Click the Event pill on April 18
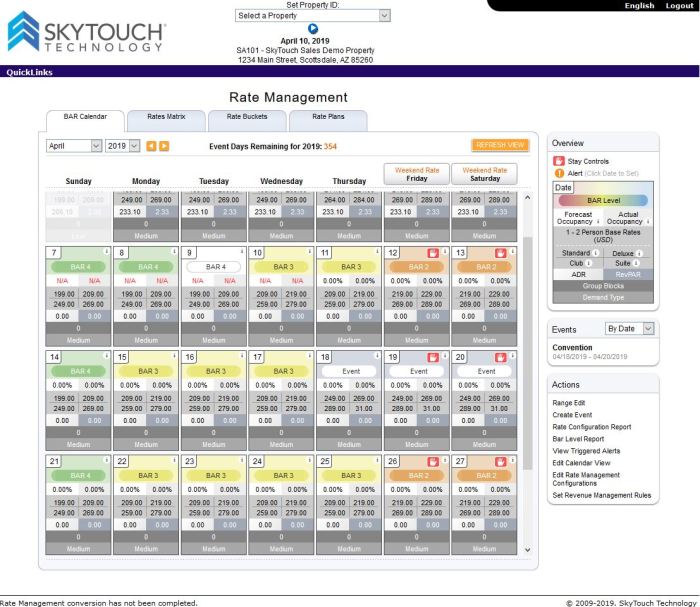 (x=350, y=371)
